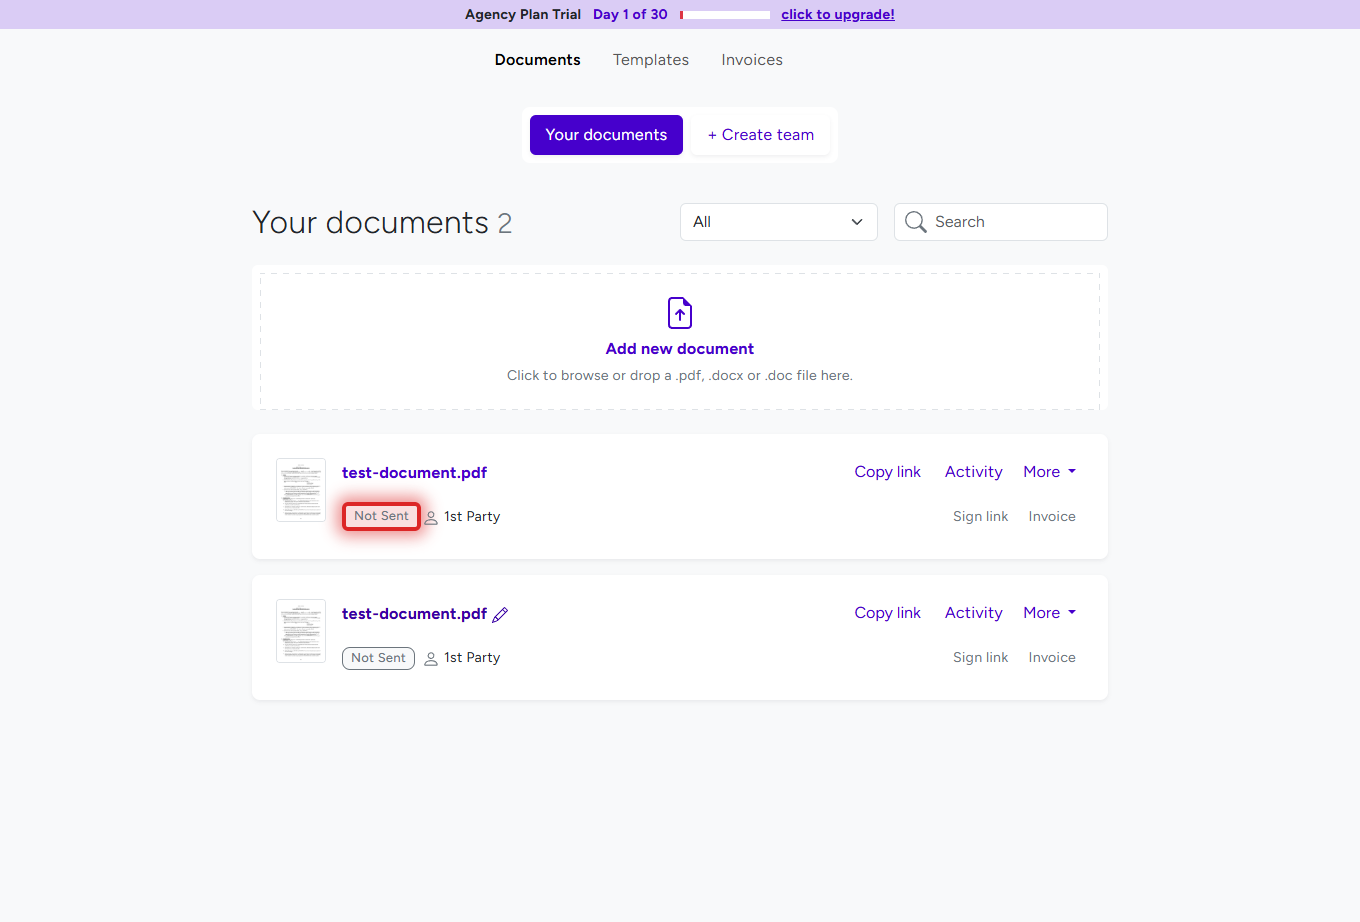This screenshot has width=1360, height=922.
Task: Copy link for the first test-document.pdf
Action: [887, 471]
